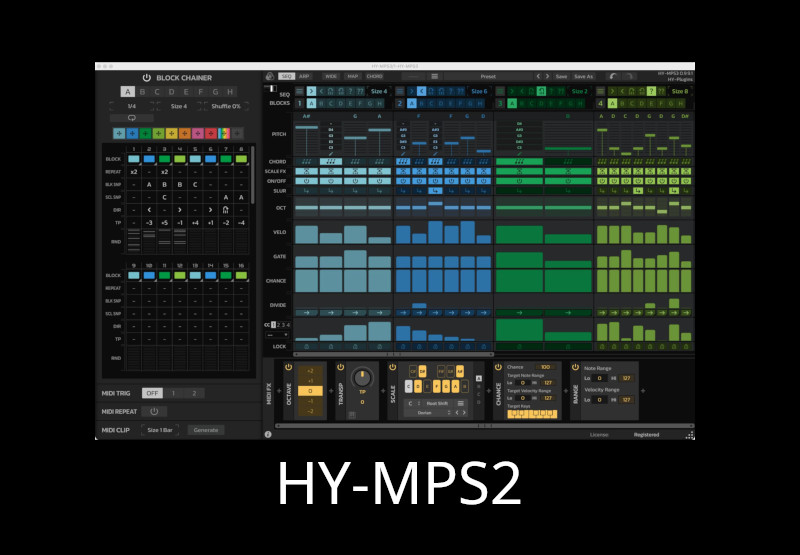This screenshot has width=800, height=555.
Task: Open the Shuffle 0% control
Action: pos(226,106)
